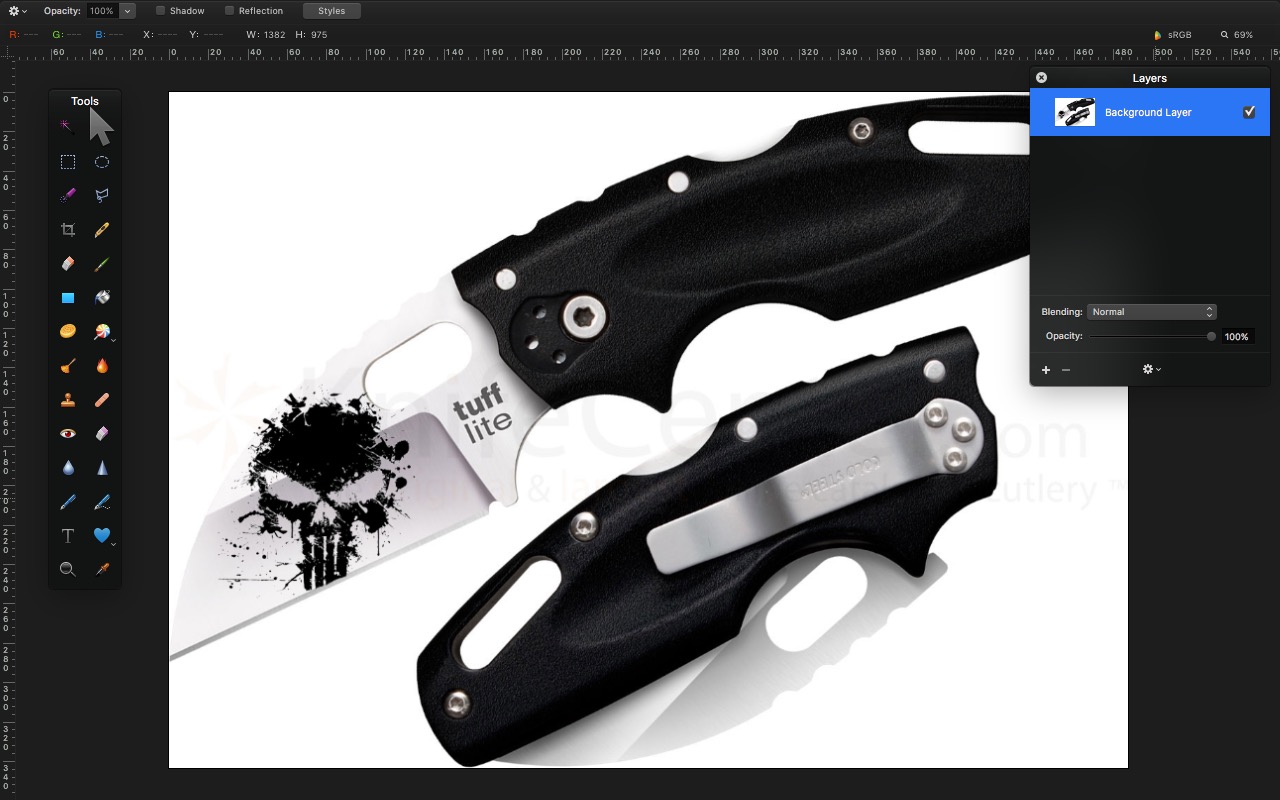Select the Paintbrush tool
The image size is (1280, 800).
[x=102, y=264]
